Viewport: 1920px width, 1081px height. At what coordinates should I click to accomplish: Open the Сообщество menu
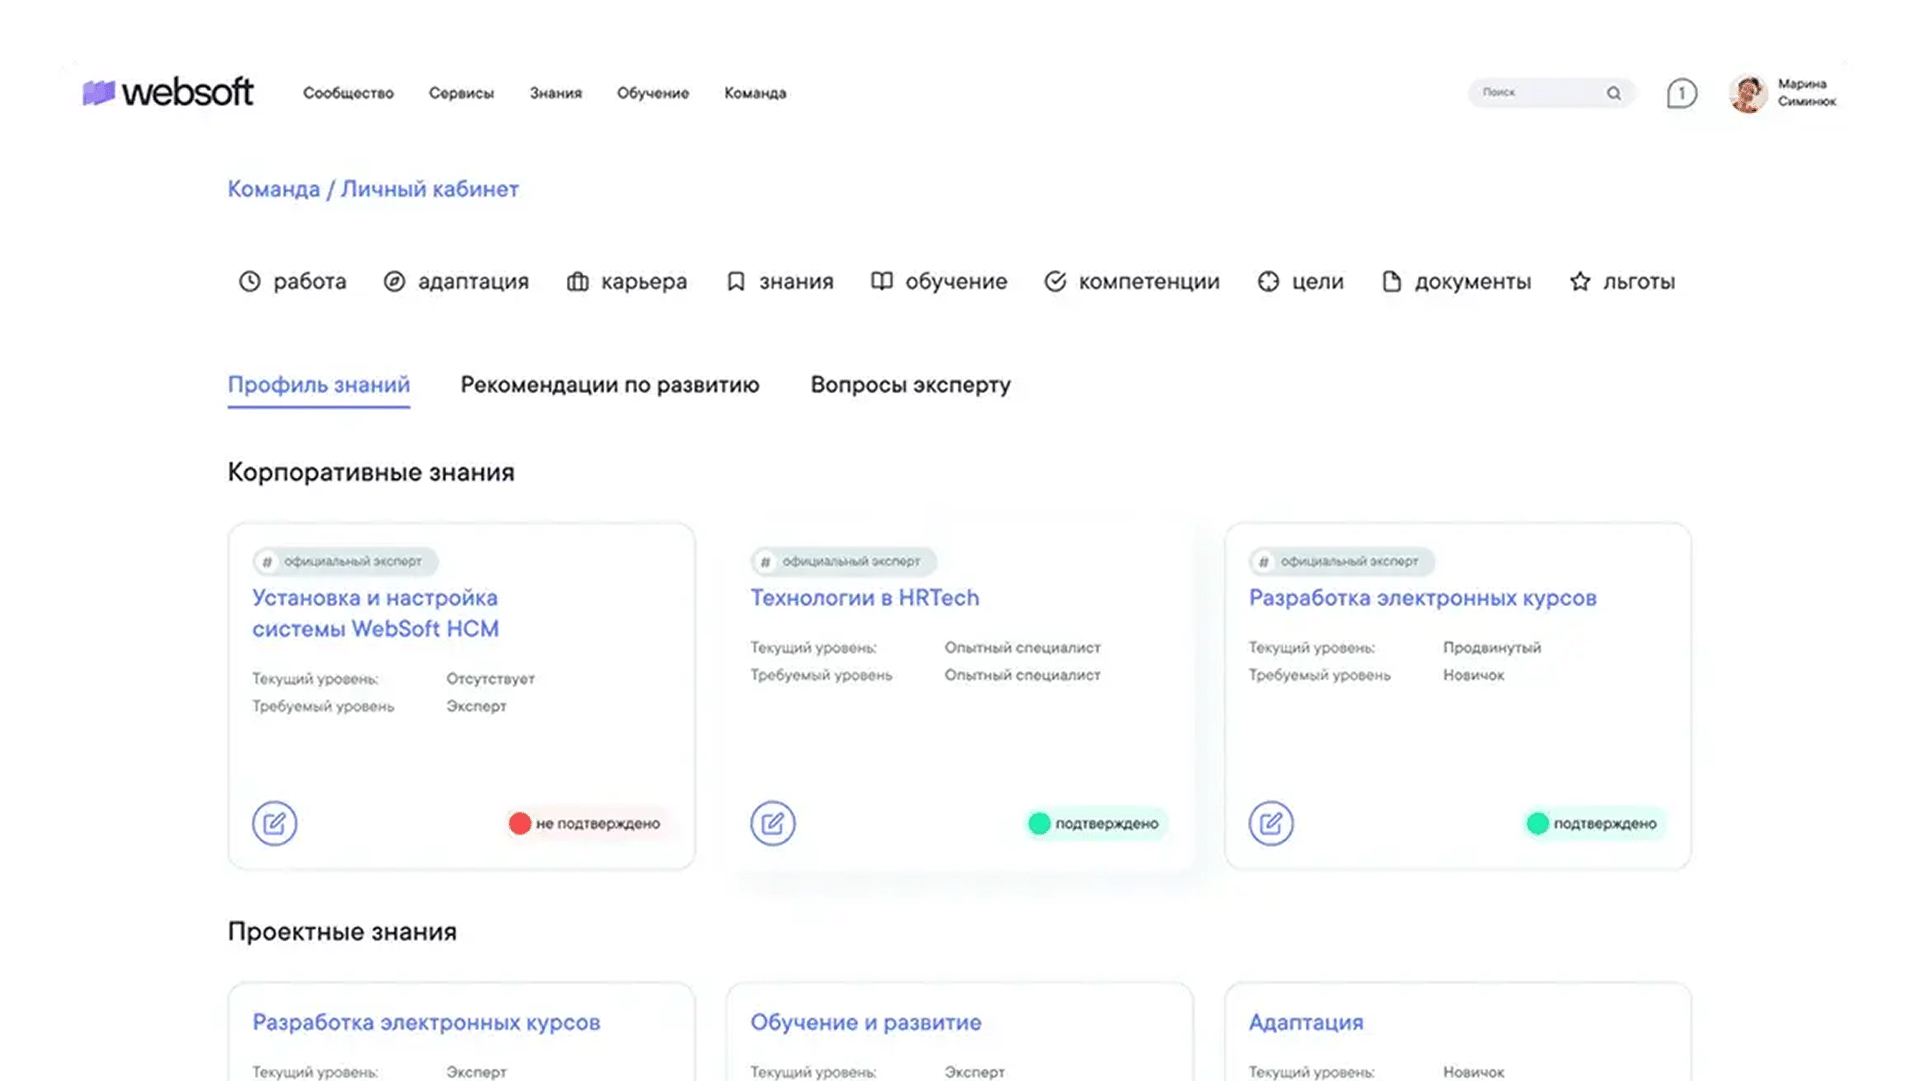348,93
